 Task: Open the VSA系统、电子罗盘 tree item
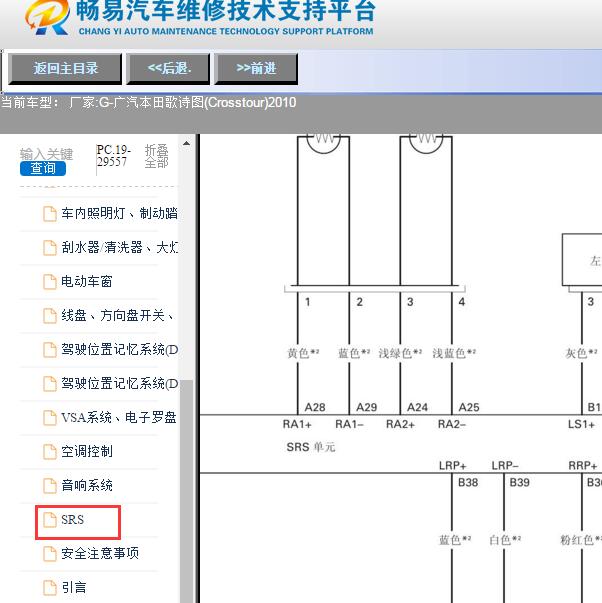pos(118,417)
